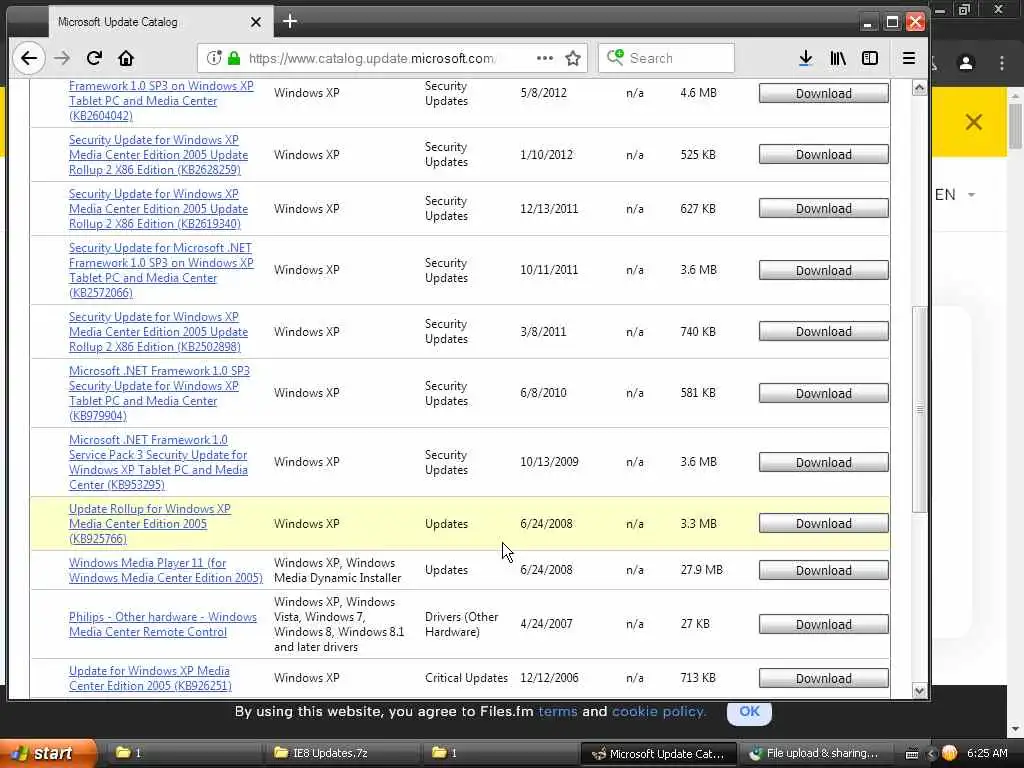
Task: Open Update Rollup KB925766 link
Action: click(x=150, y=524)
